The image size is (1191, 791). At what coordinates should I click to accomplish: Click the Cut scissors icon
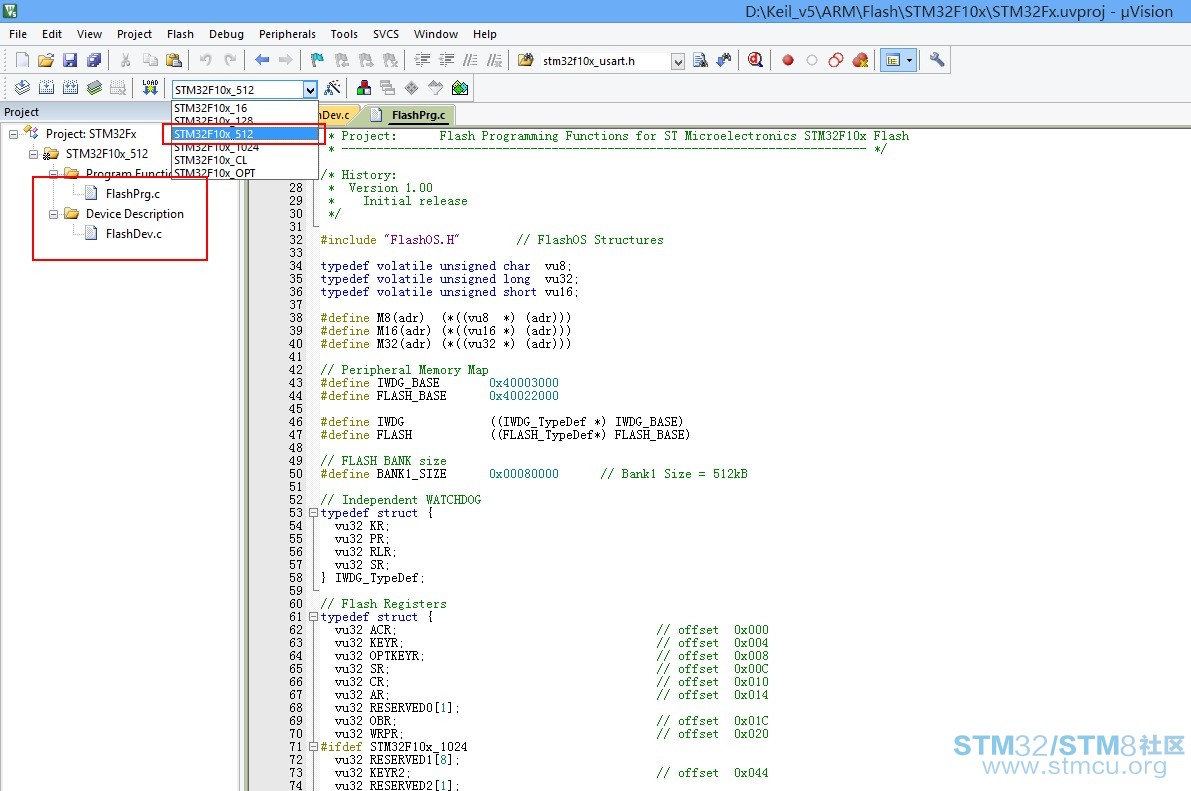click(126, 60)
